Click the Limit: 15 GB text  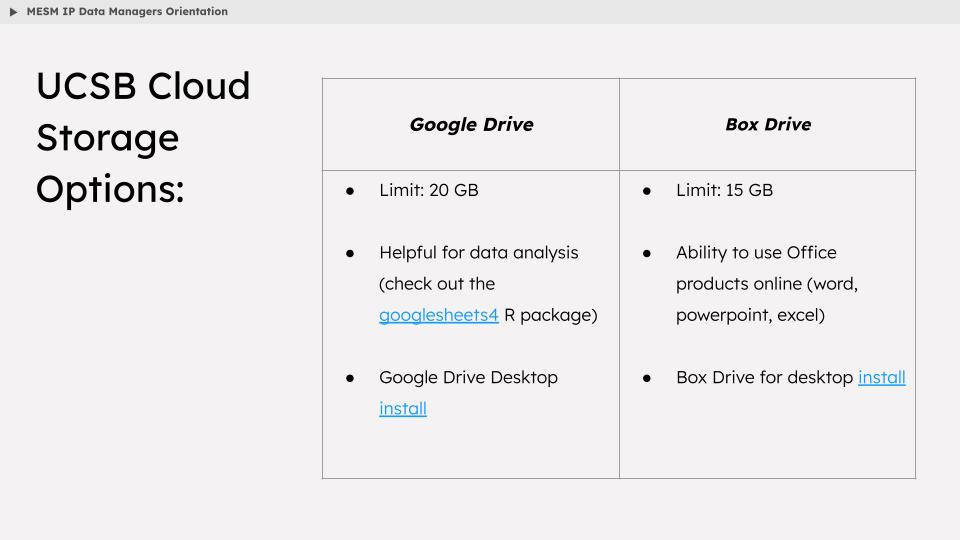click(x=724, y=190)
